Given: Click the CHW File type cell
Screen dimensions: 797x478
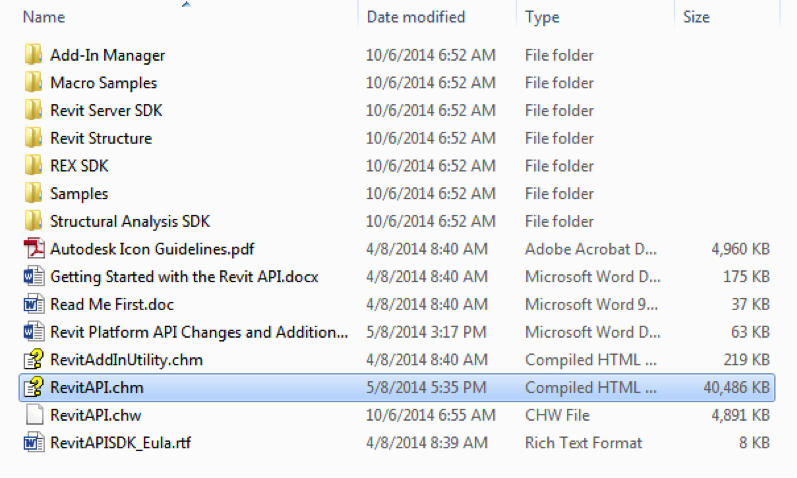Looking at the screenshot, I should click(557, 415).
